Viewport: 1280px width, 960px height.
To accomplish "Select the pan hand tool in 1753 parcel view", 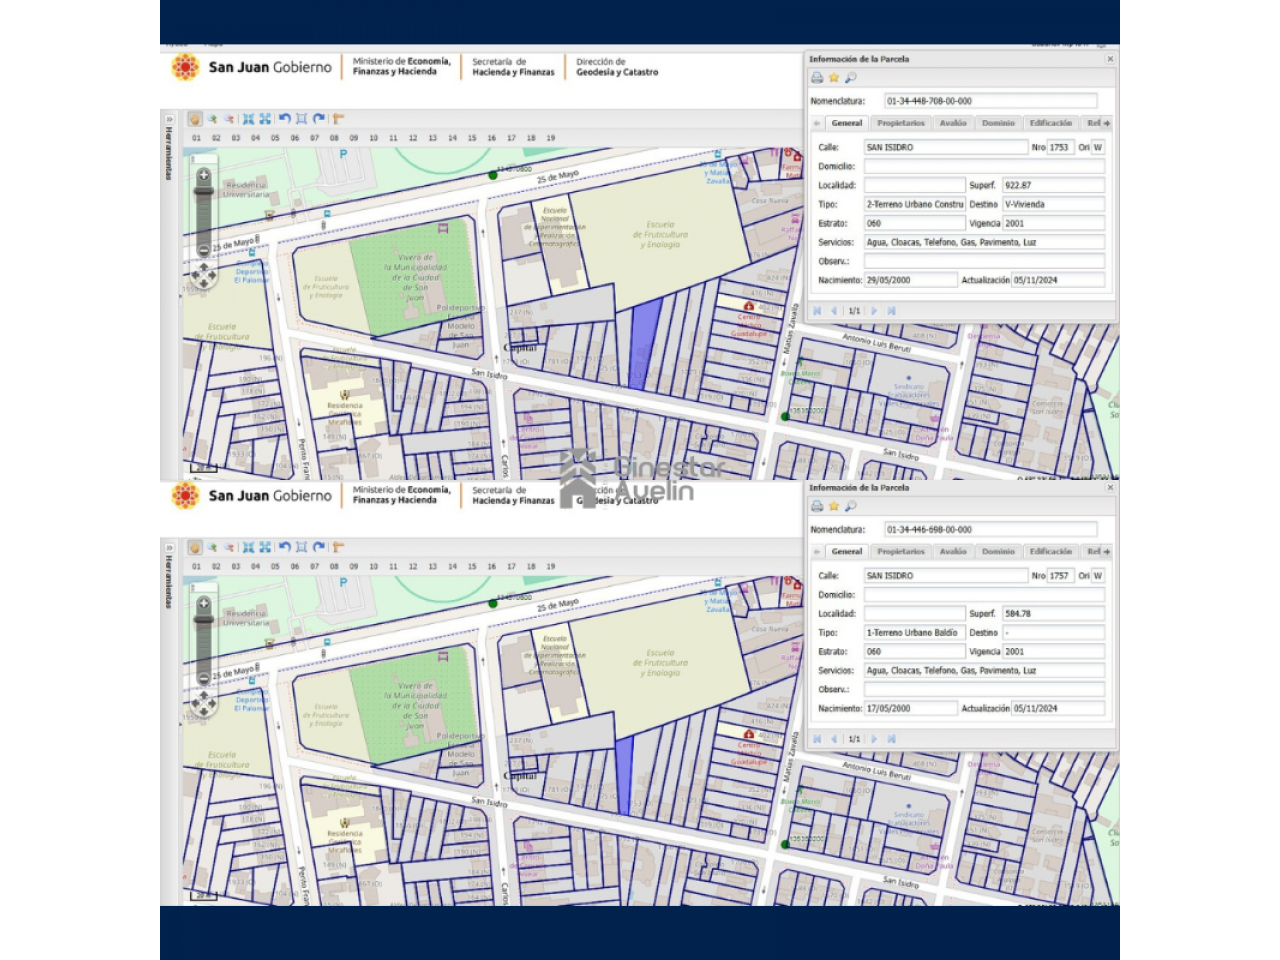I will click(x=195, y=119).
